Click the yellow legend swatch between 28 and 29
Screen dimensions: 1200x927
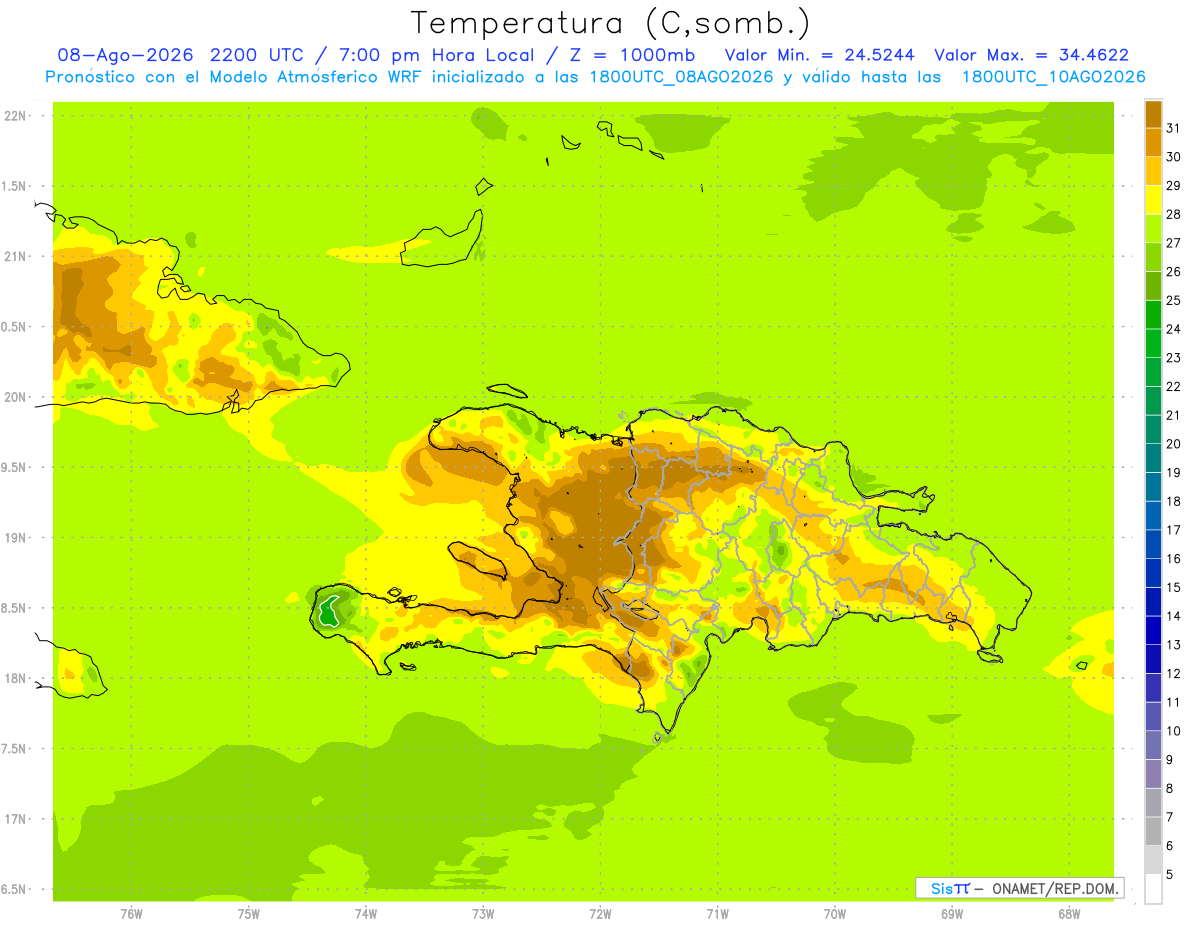pos(1153,200)
